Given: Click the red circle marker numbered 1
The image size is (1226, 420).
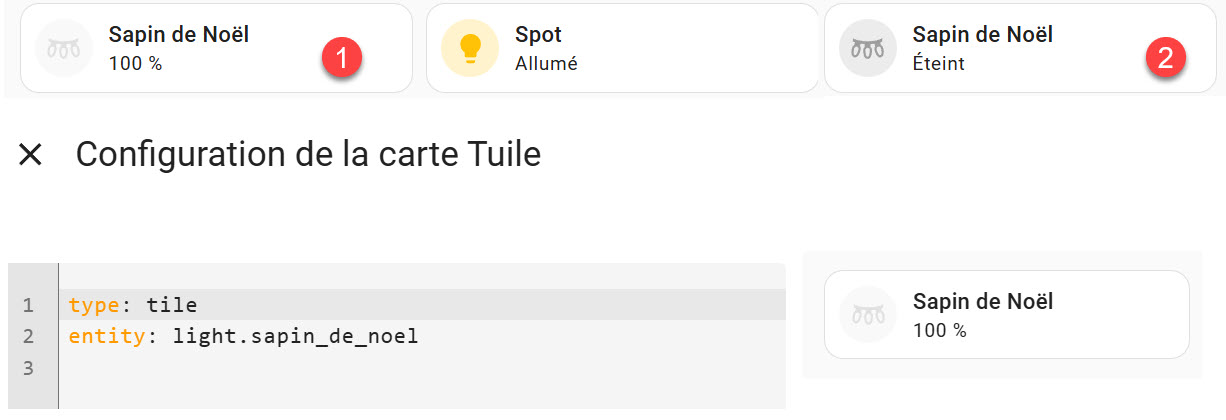Looking at the screenshot, I should 342,57.
